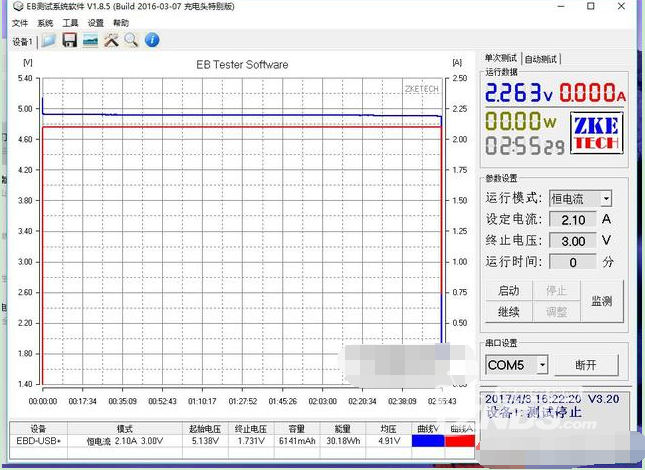This screenshot has width=645, height=470.
Task: Save data with the floppy disk icon
Action: point(70,40)
